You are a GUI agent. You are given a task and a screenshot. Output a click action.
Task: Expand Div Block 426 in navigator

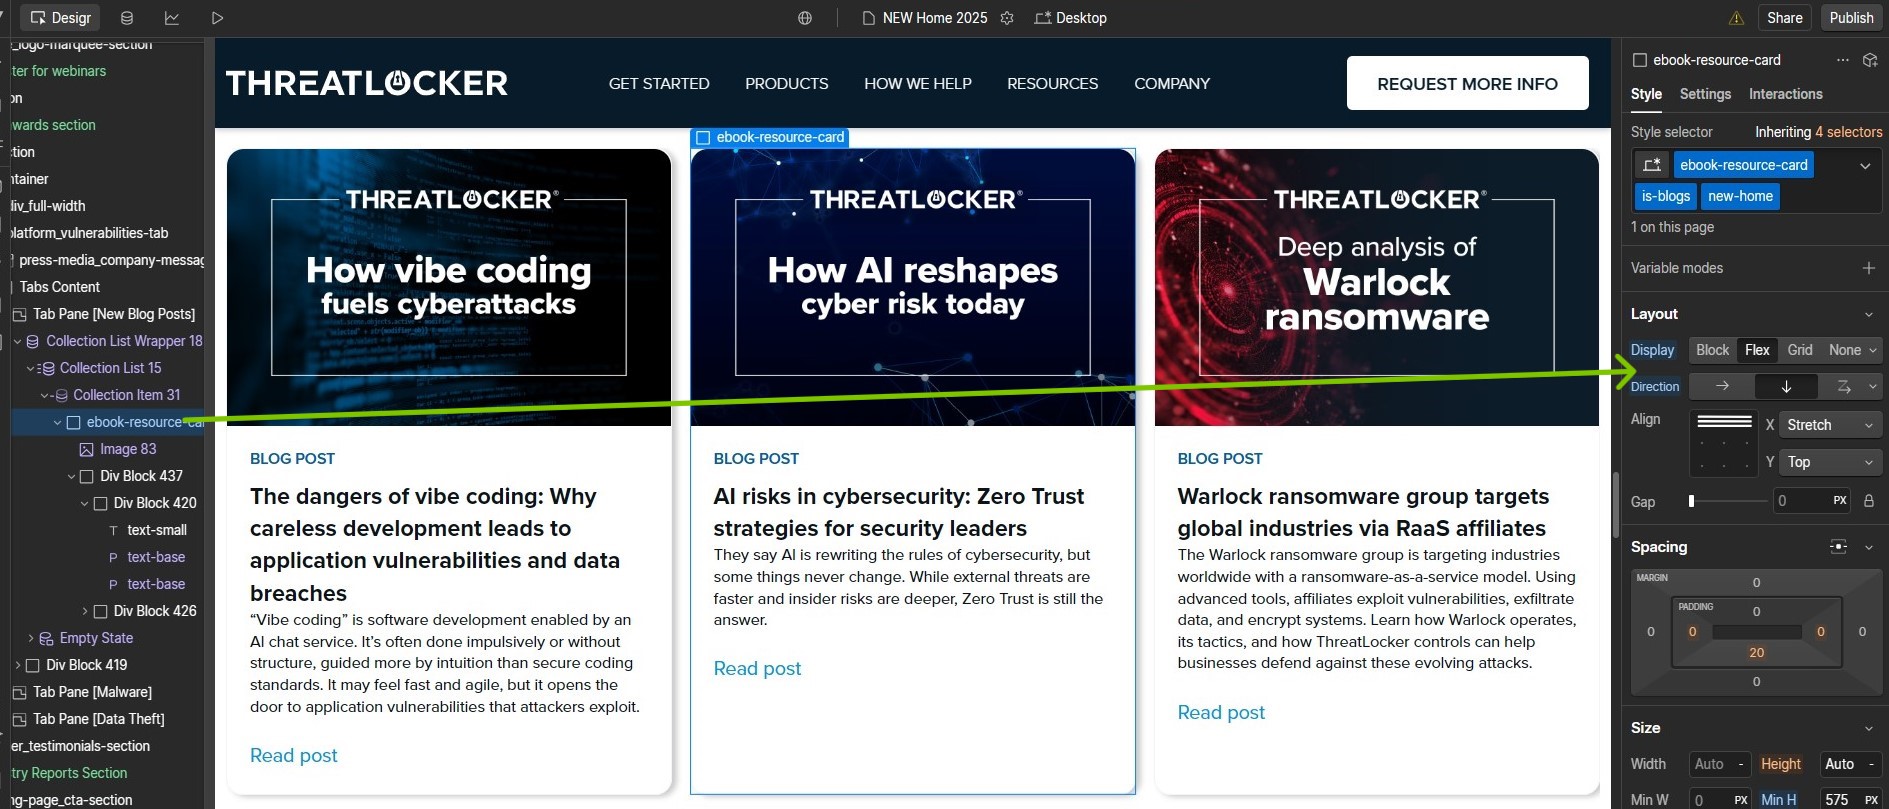coord(85,612)
